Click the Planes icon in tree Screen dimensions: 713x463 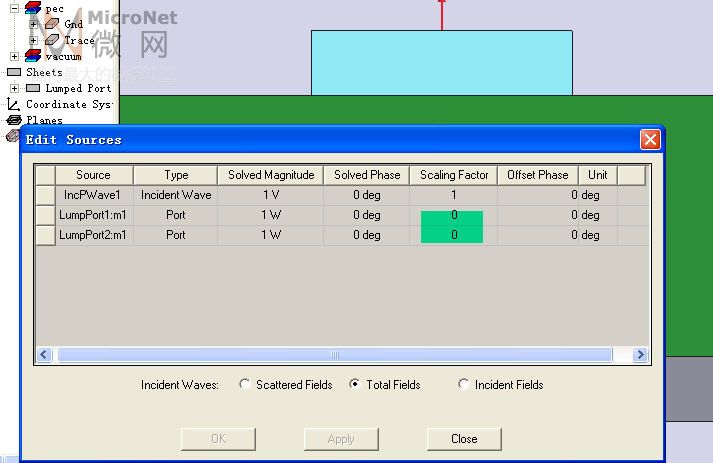pyautogui.click(x=14, y=121)
